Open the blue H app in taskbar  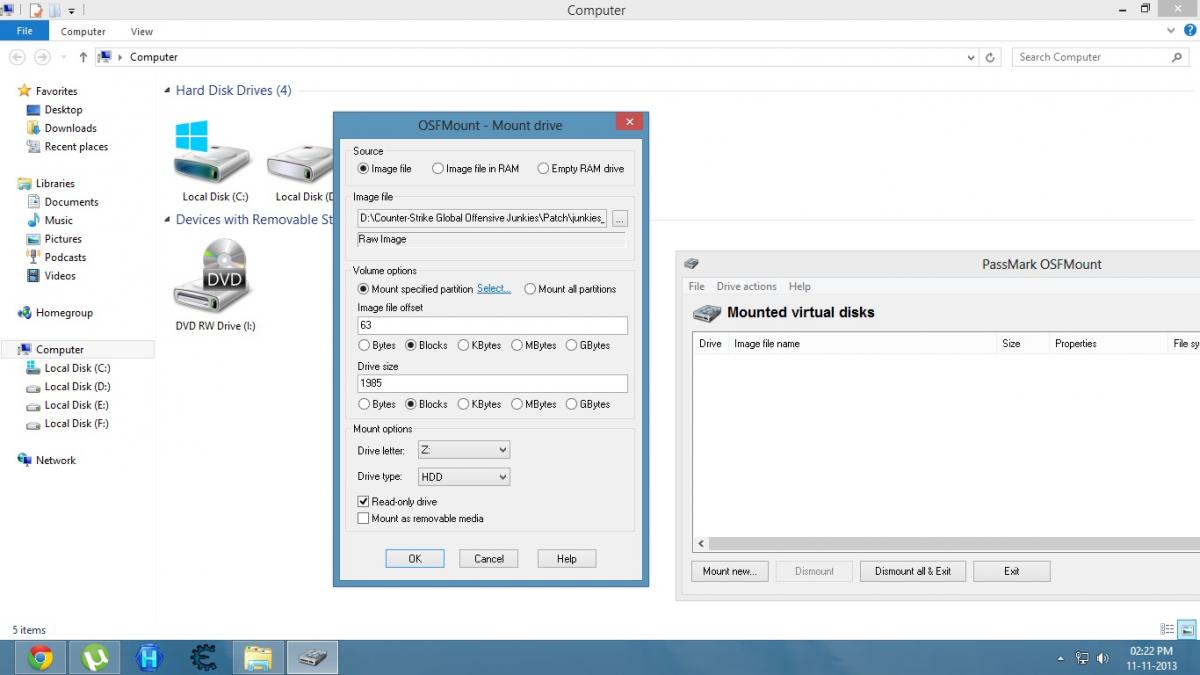click(150, 657)
